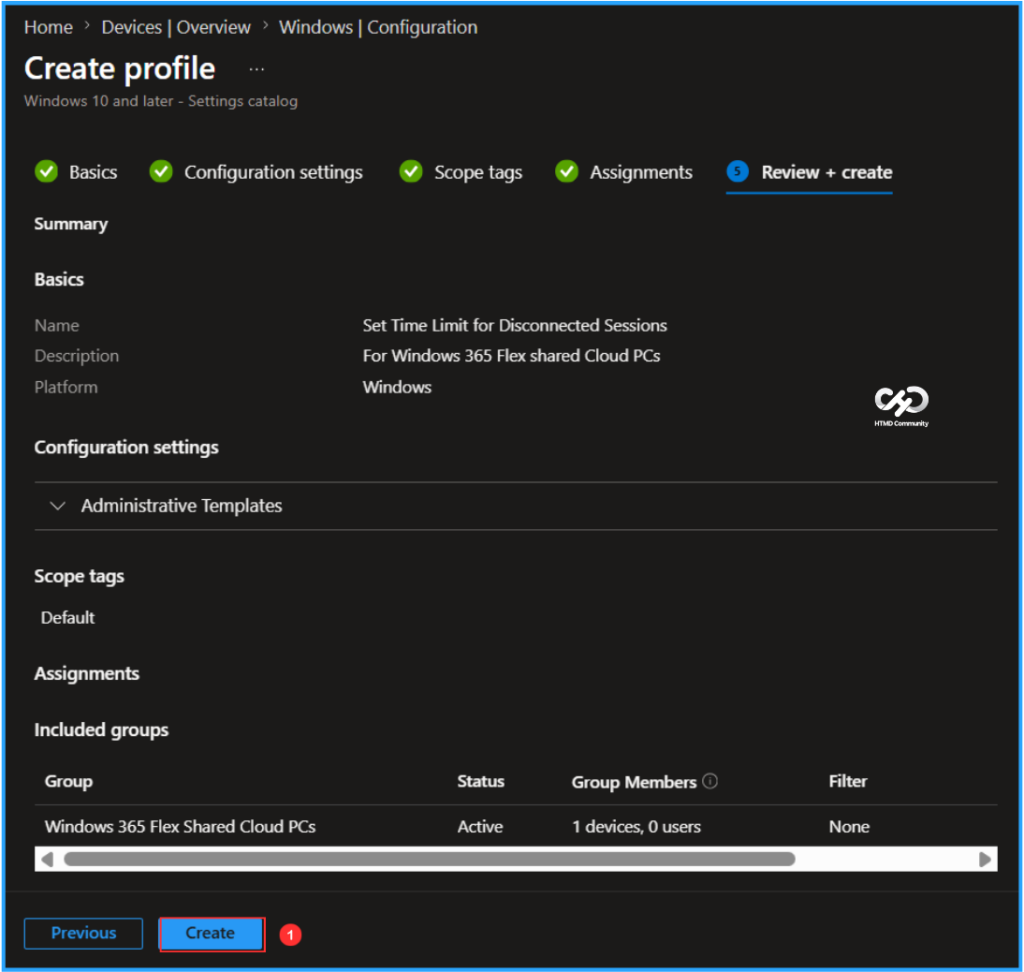
Task: Click the Group Members column header
Action: click(634, 782)
